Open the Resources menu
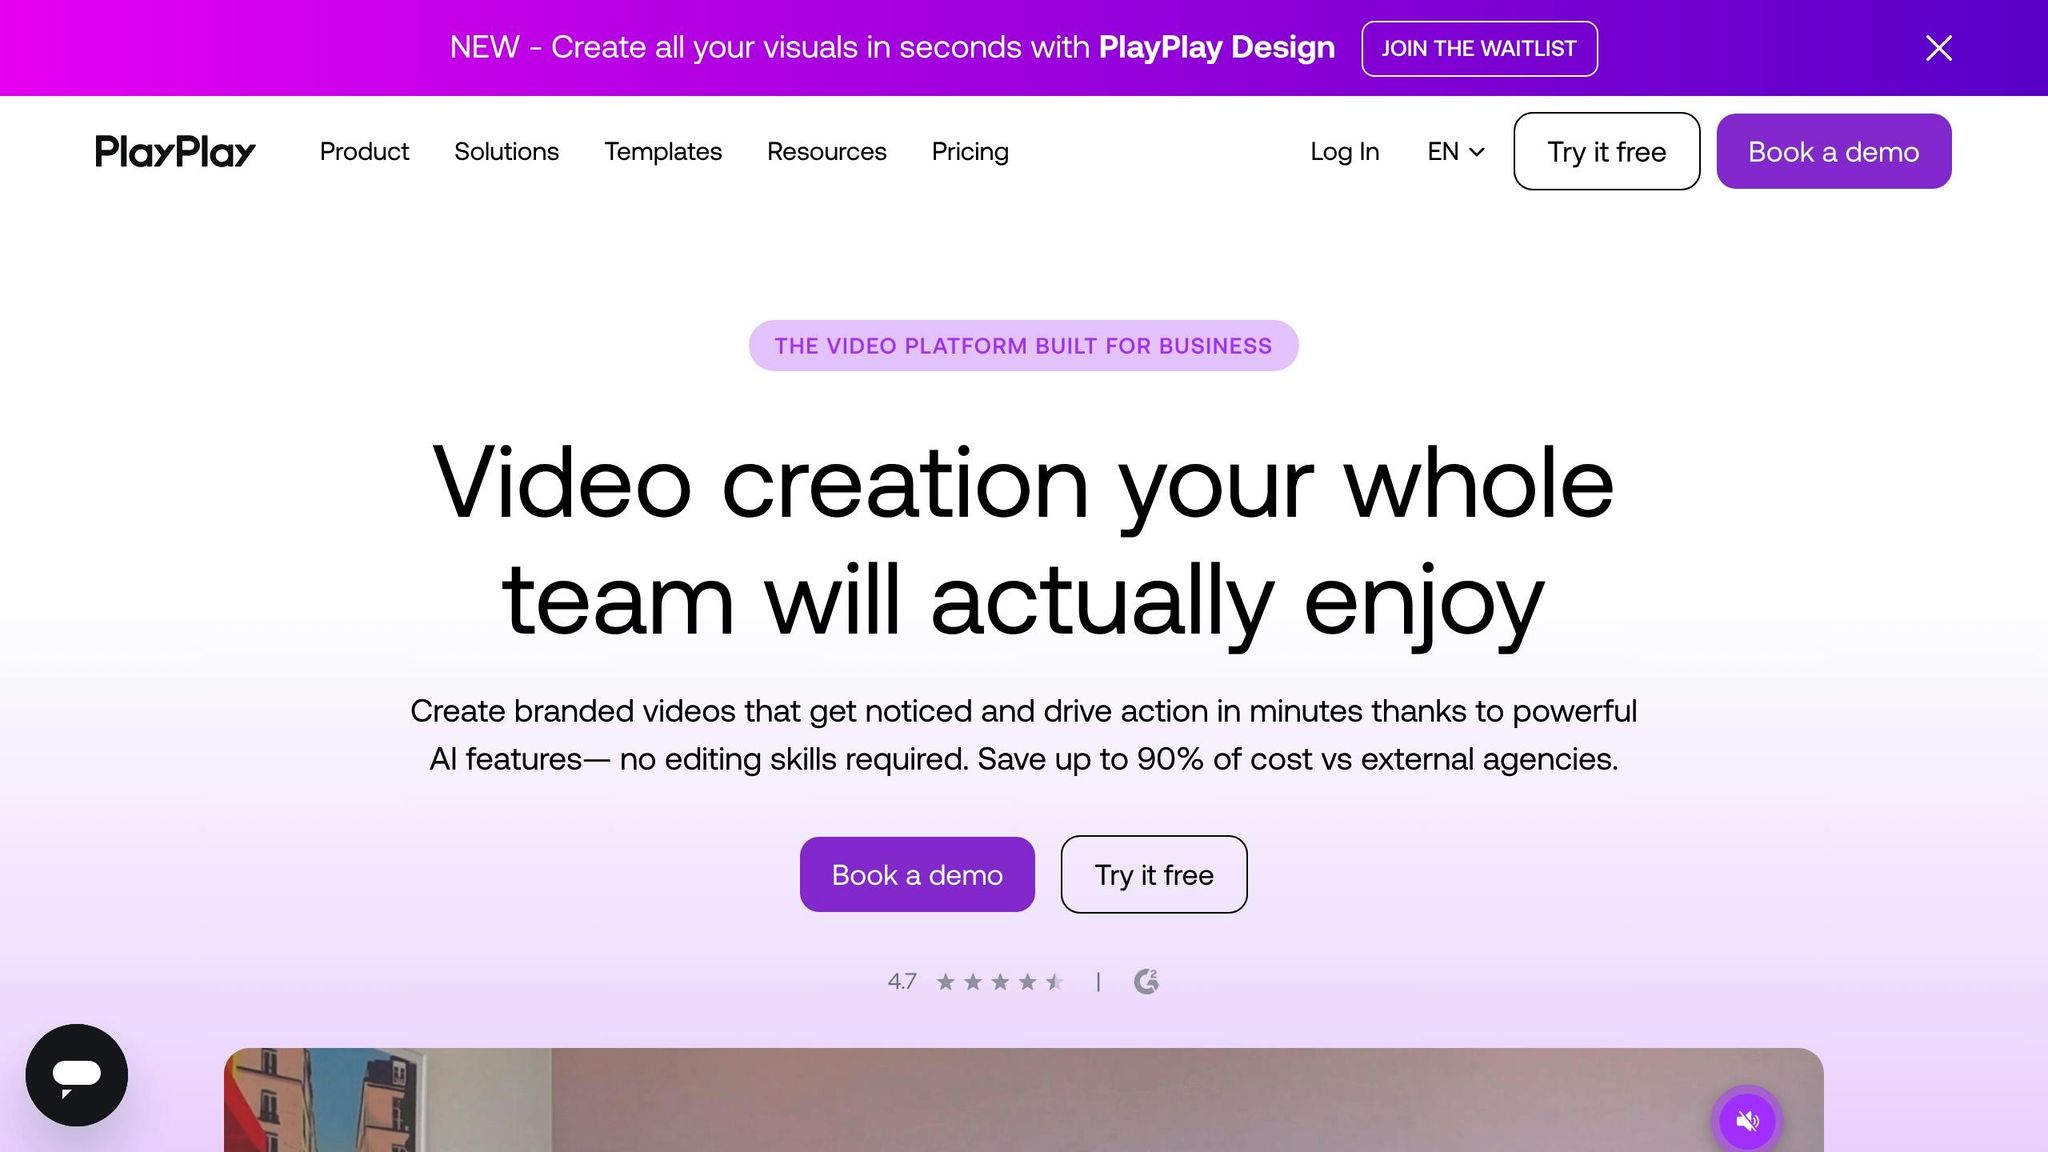The height and width of the screenshot is (1152, 2048). click(x=826, y=151)
